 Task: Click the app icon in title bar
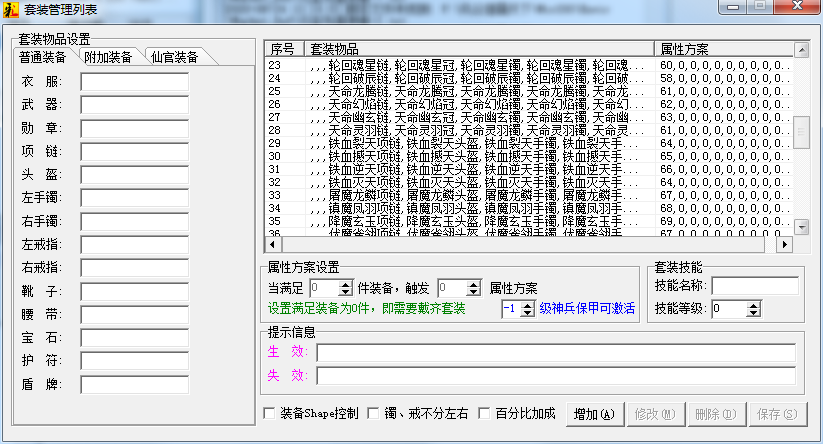coord(11,9)
